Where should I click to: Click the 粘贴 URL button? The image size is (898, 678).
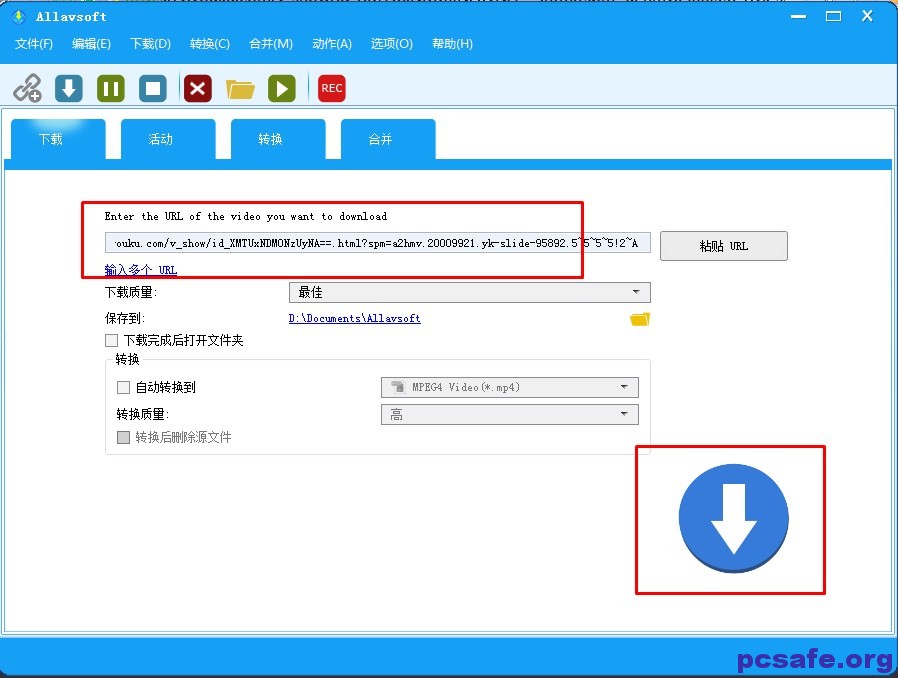[x=723, y=246]
